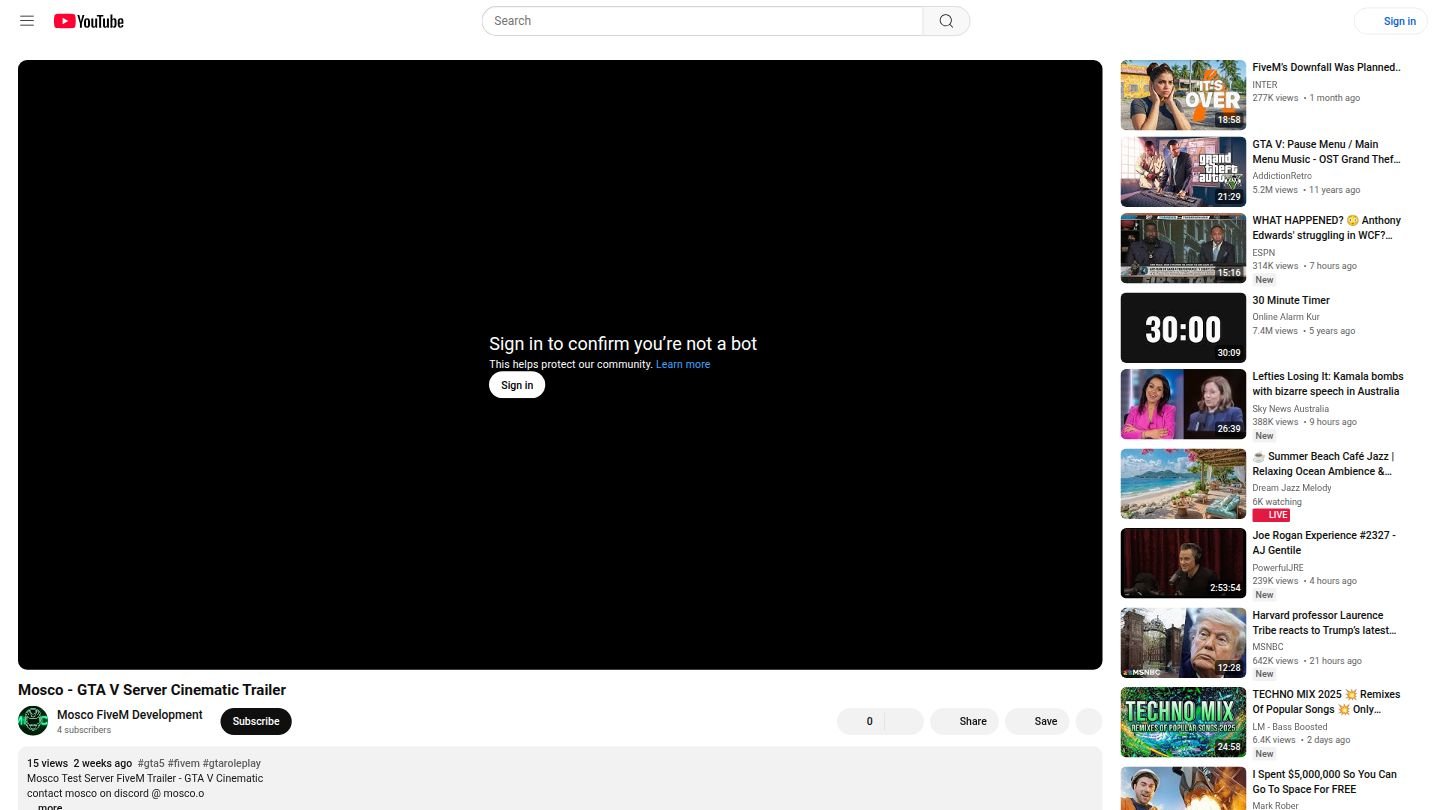Click title 'GTA V: Pause Menu / Main Menu Music'

tap(1326, 152)
